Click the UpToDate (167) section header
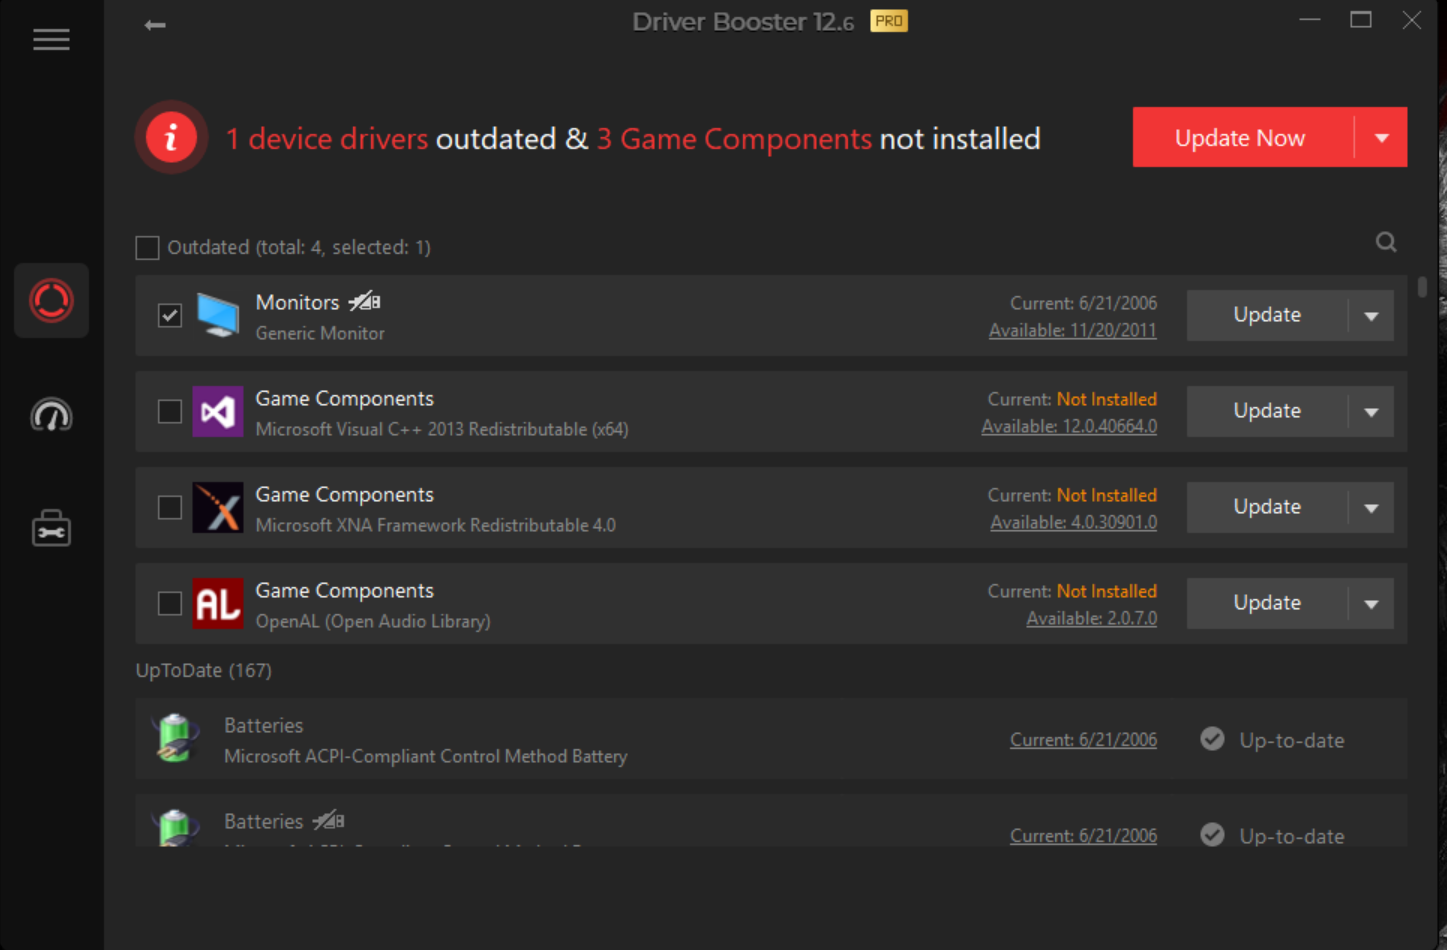The image size is (1447, 950). [204, 670]
